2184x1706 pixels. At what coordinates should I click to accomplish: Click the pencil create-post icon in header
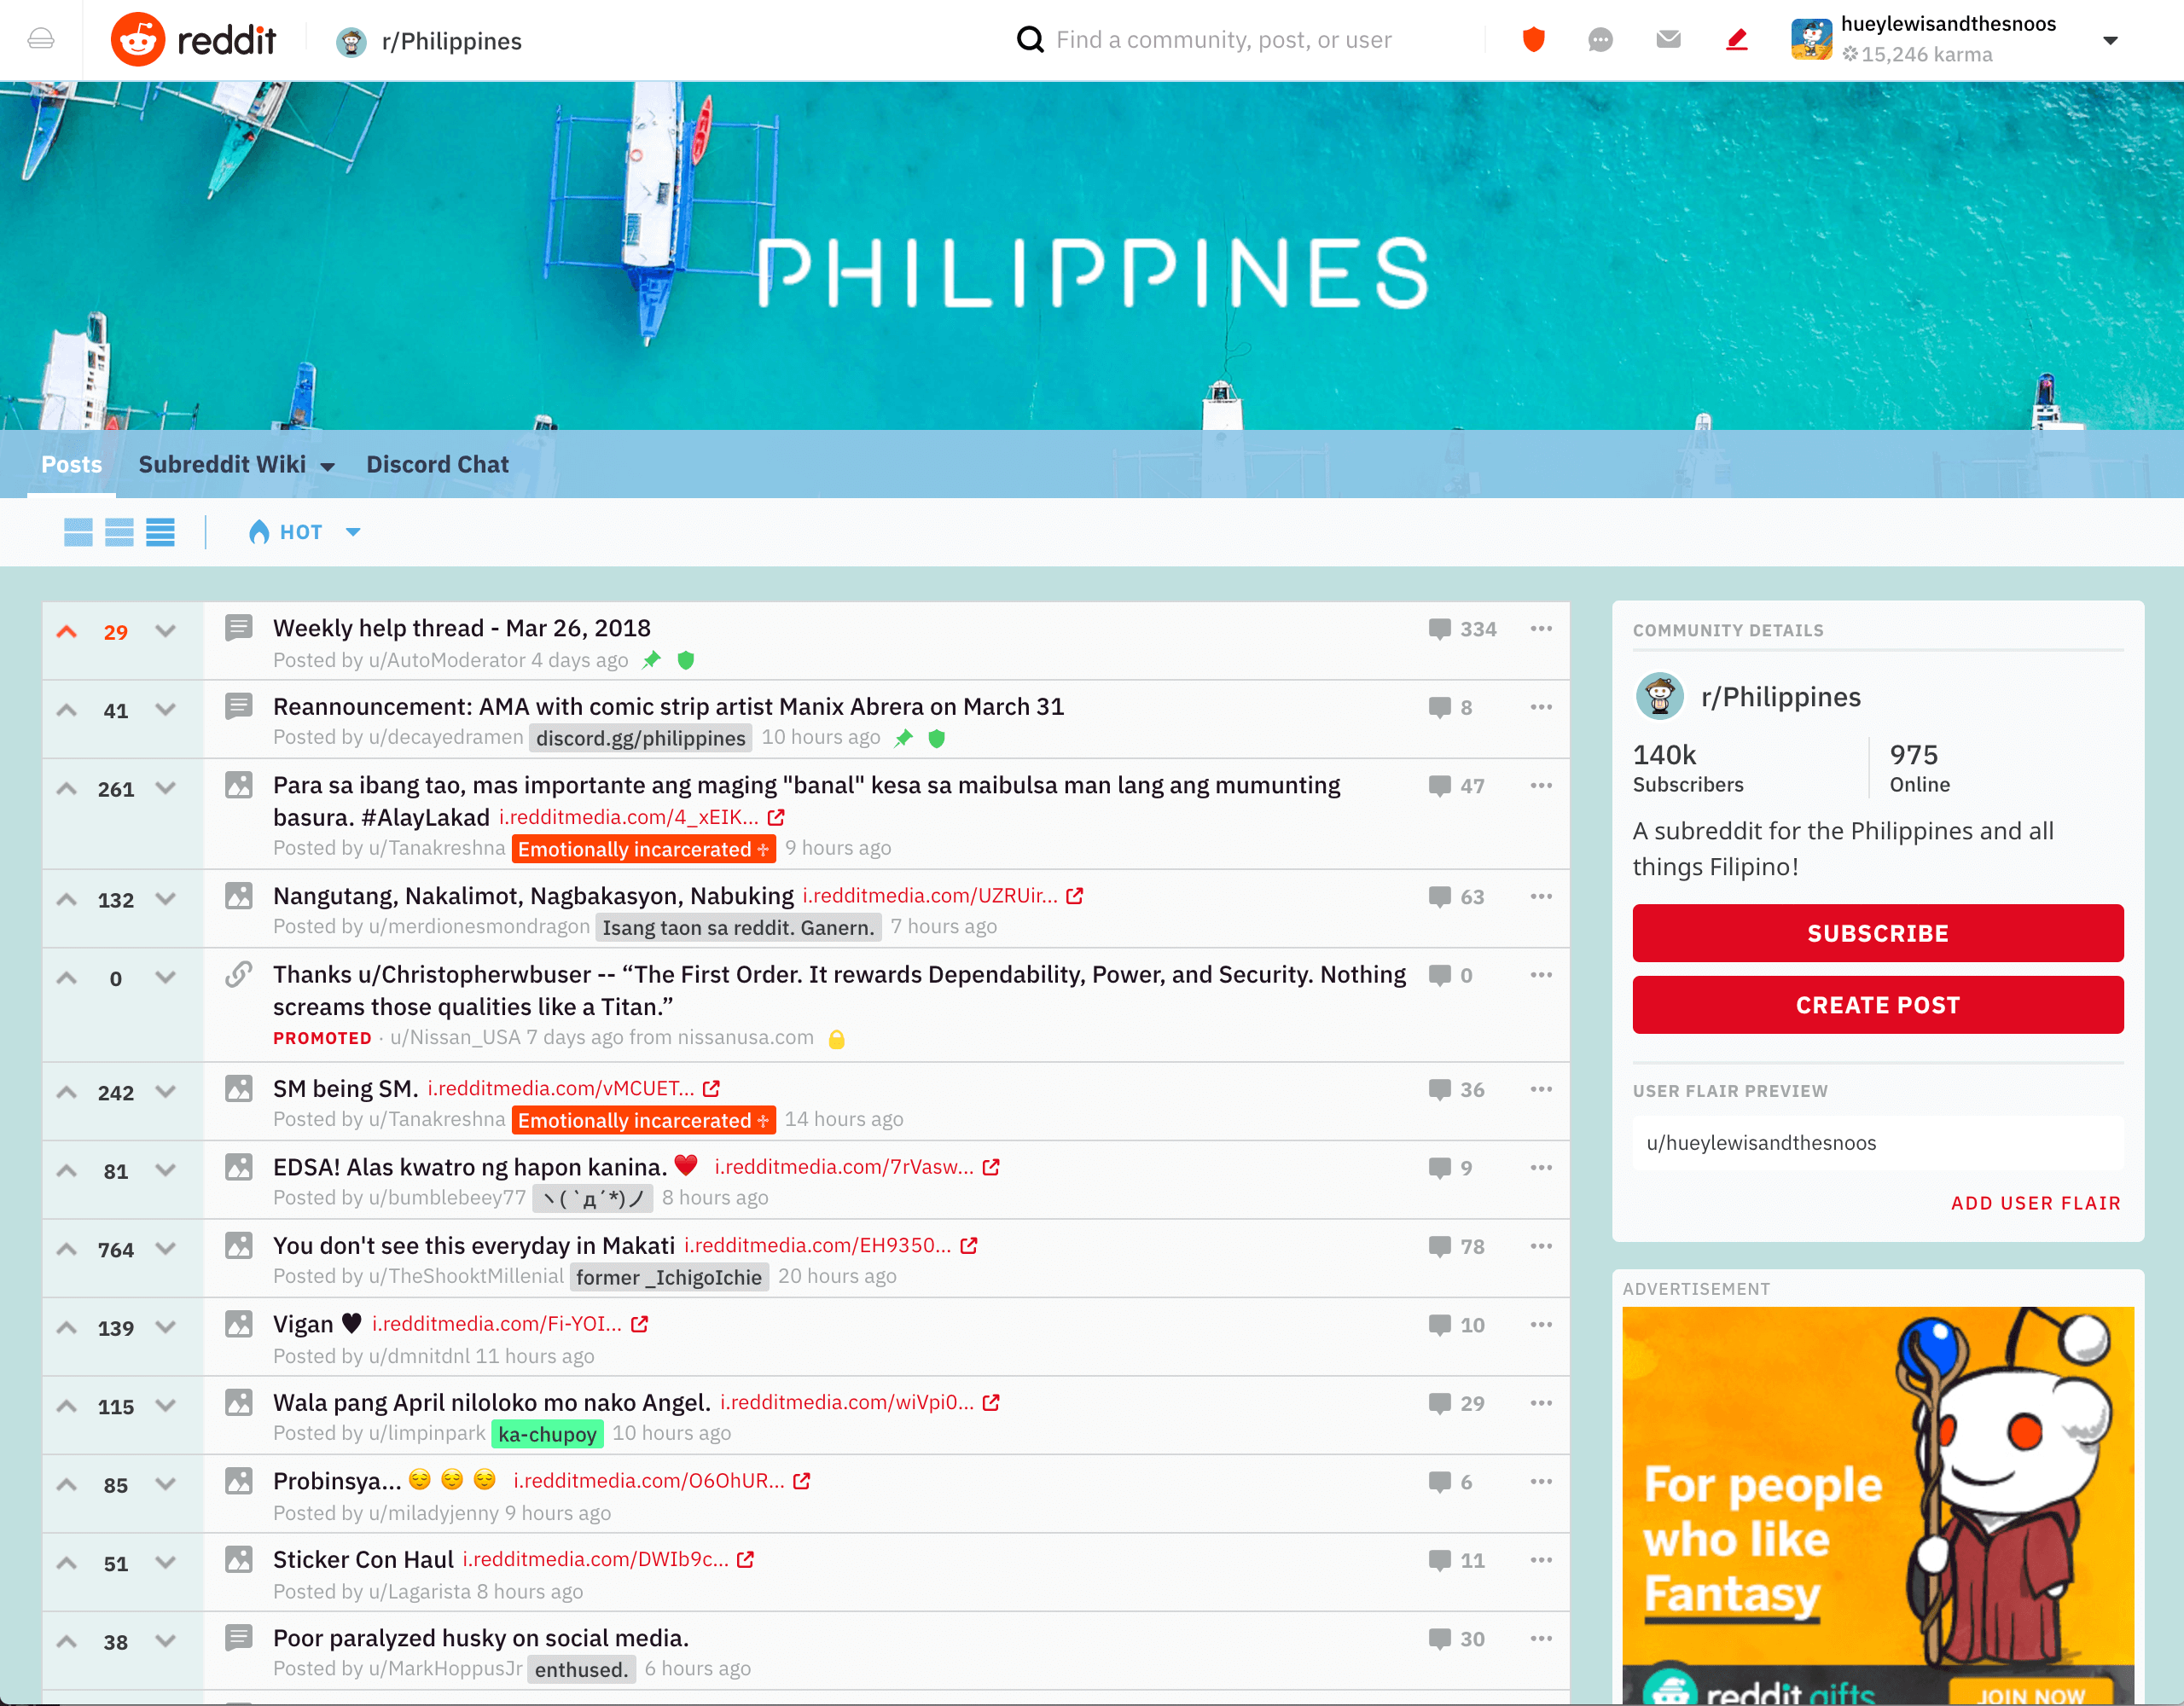click(x=1737, y=40)
